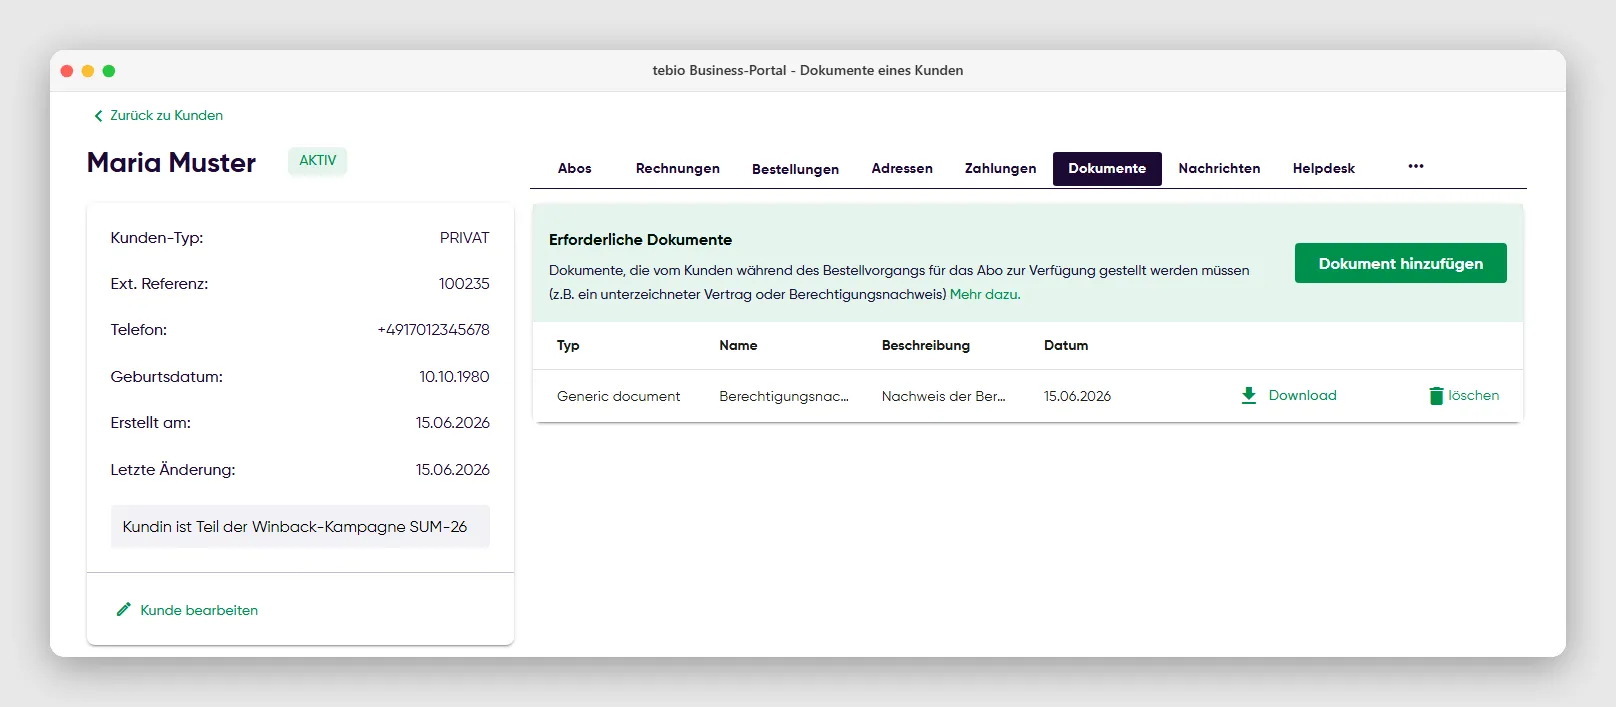Screen dimensions: 1616x707
Task: Click the Dokument hinzufügen button
Action: (x=1400, y=263)
